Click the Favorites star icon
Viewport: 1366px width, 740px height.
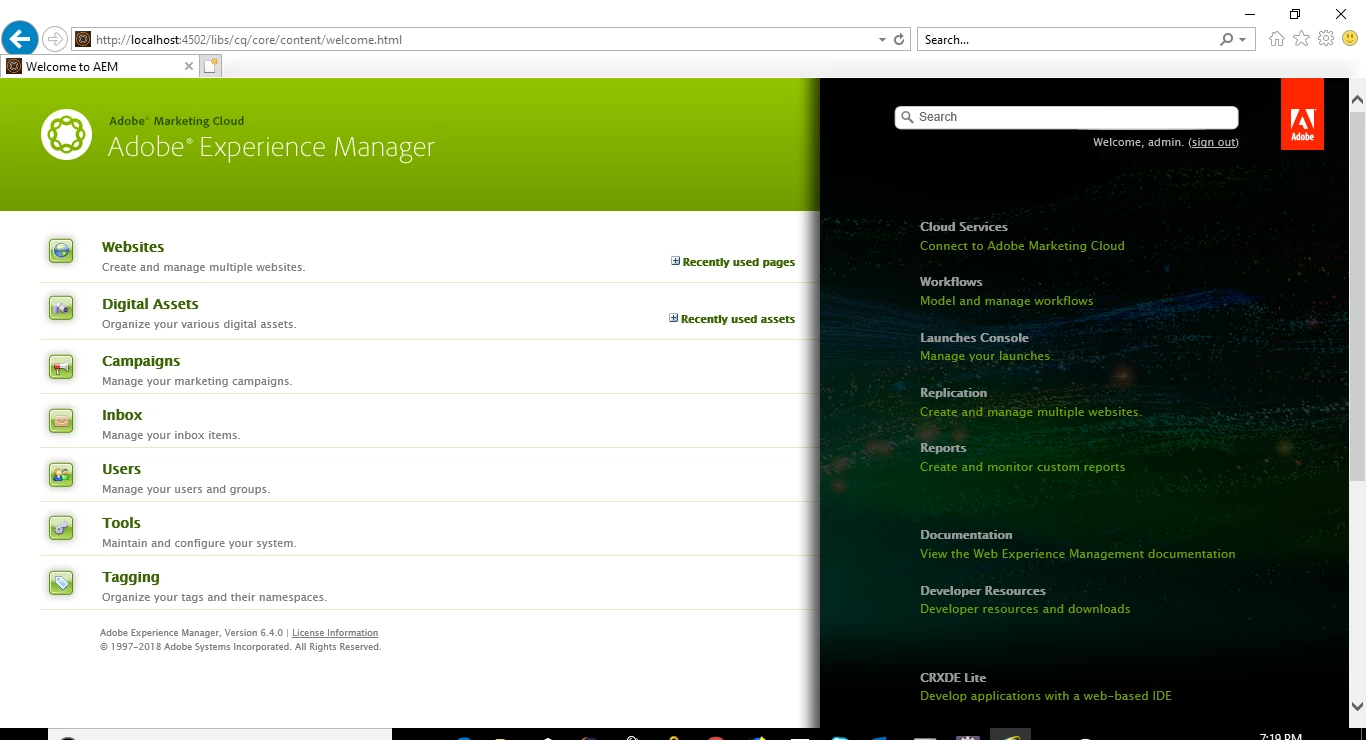pos(1301,39)
